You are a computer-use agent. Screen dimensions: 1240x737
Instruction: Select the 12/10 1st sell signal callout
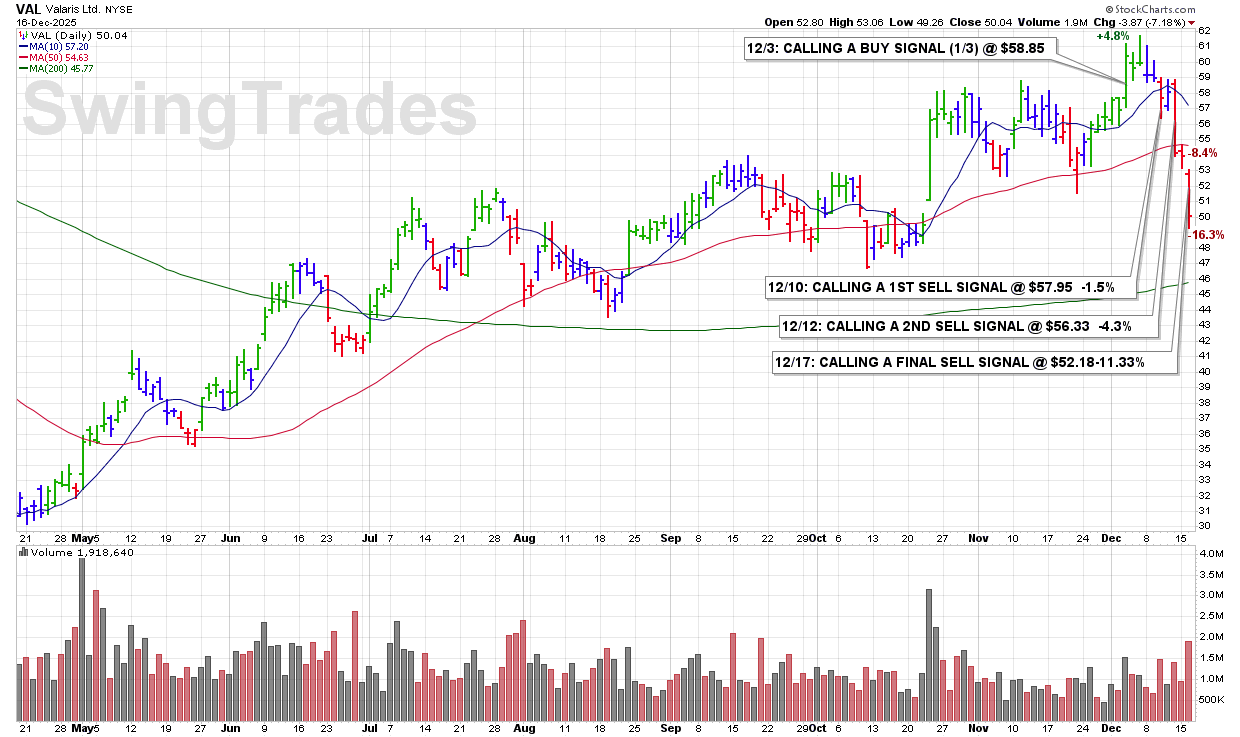947,287
